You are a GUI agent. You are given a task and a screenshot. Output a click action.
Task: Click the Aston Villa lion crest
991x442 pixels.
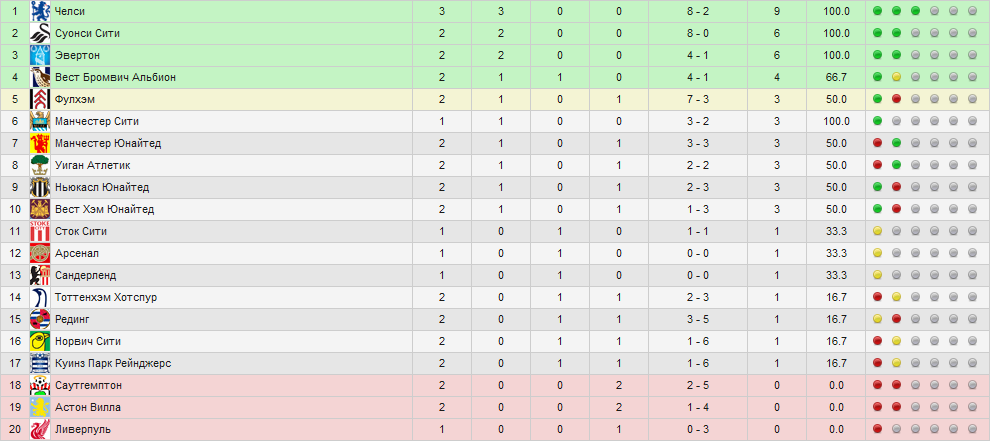pos(40,407)
